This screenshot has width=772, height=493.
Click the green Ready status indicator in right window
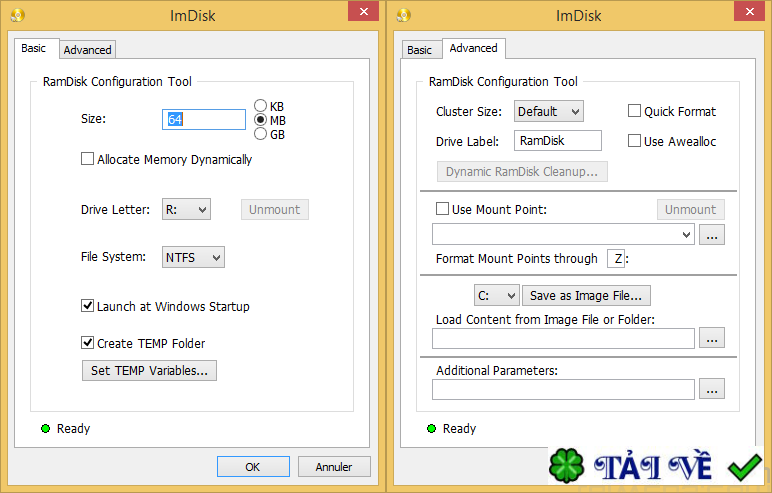click(431, 428)
